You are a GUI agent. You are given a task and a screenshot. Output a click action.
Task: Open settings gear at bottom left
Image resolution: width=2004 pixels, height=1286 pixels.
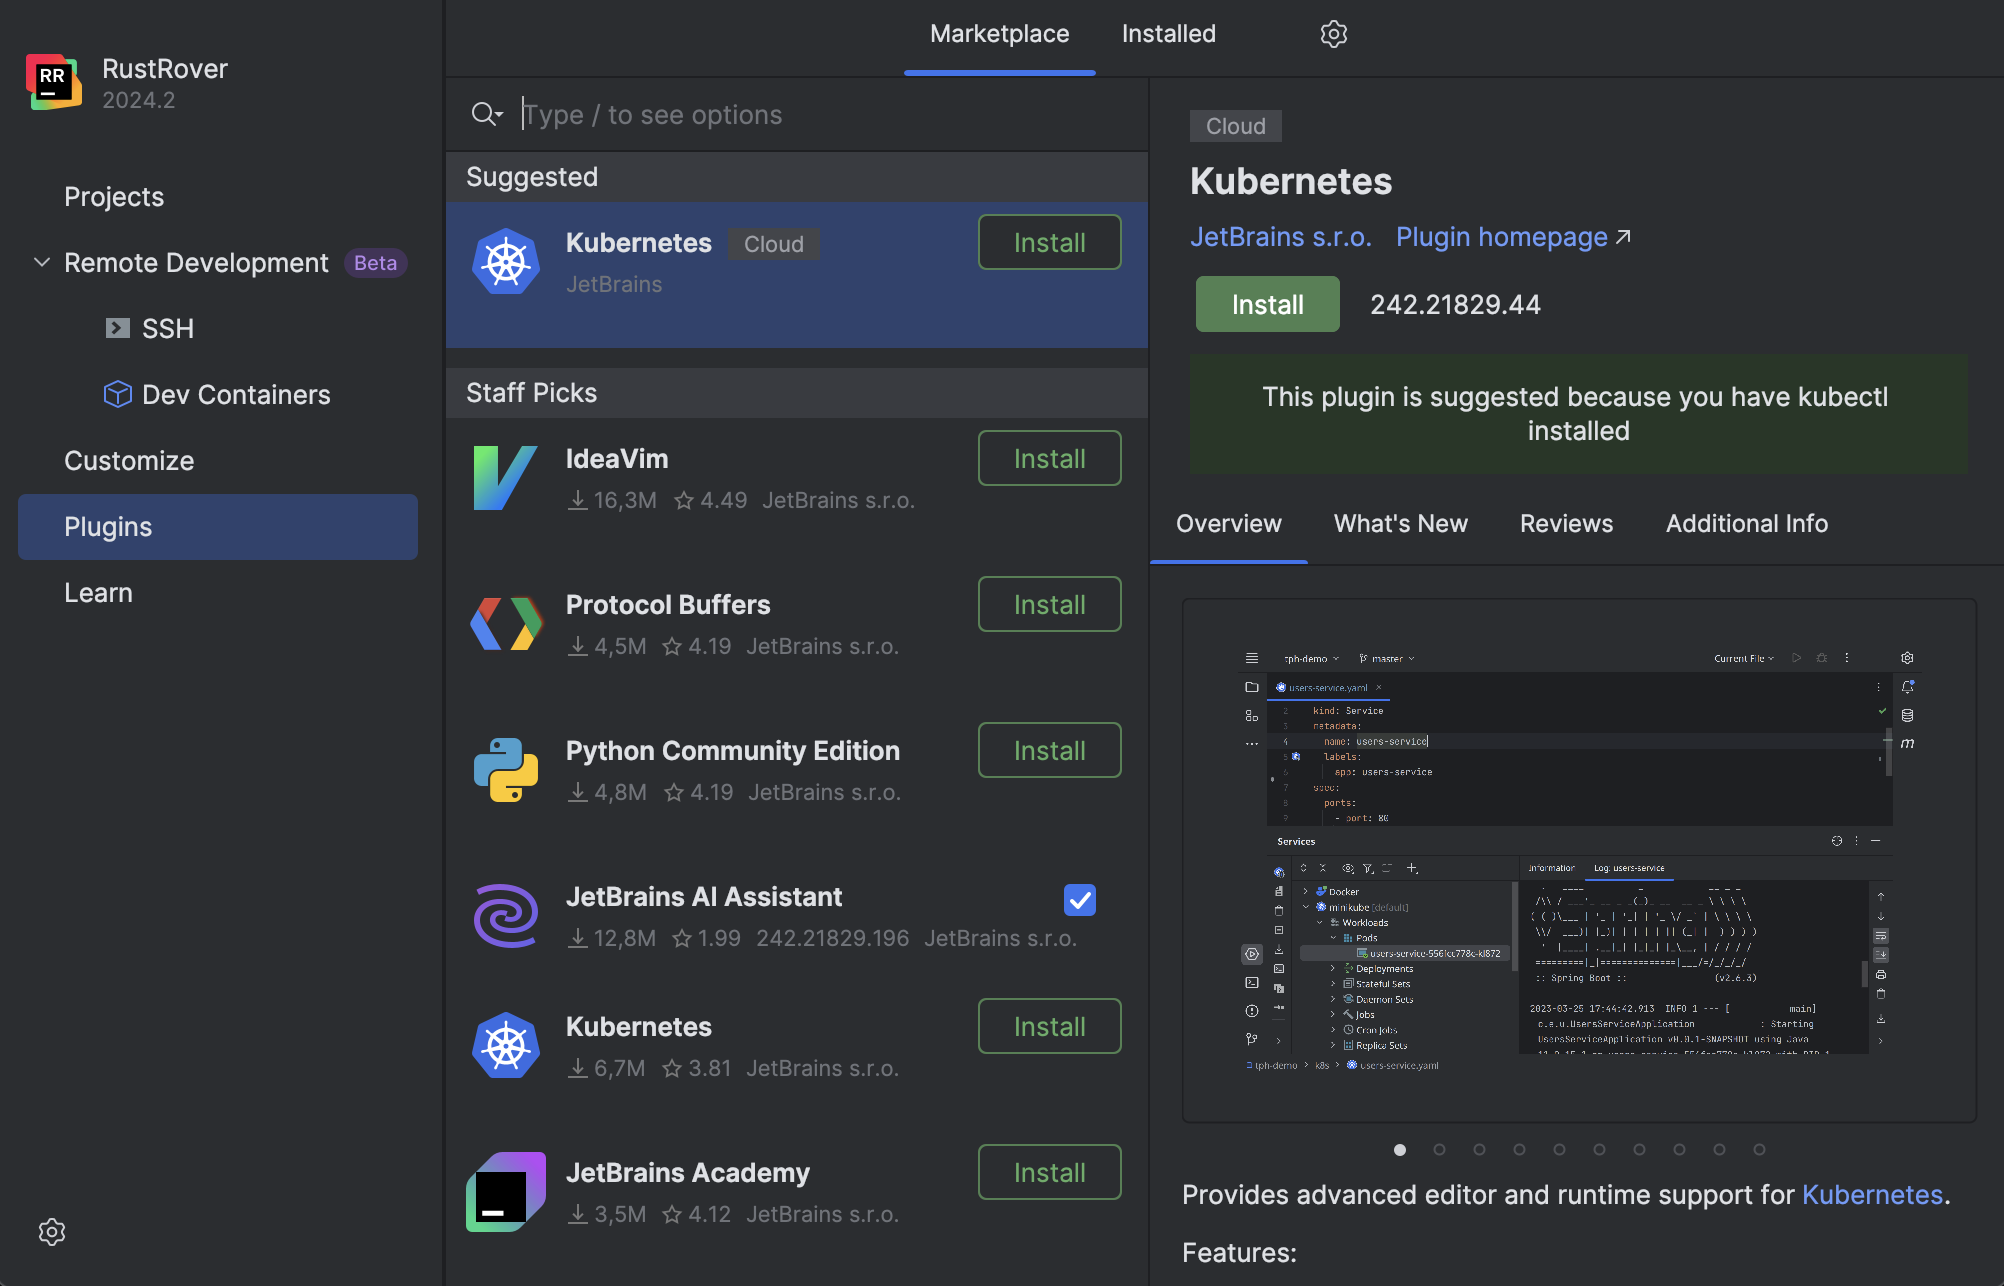click(52, 1232)
